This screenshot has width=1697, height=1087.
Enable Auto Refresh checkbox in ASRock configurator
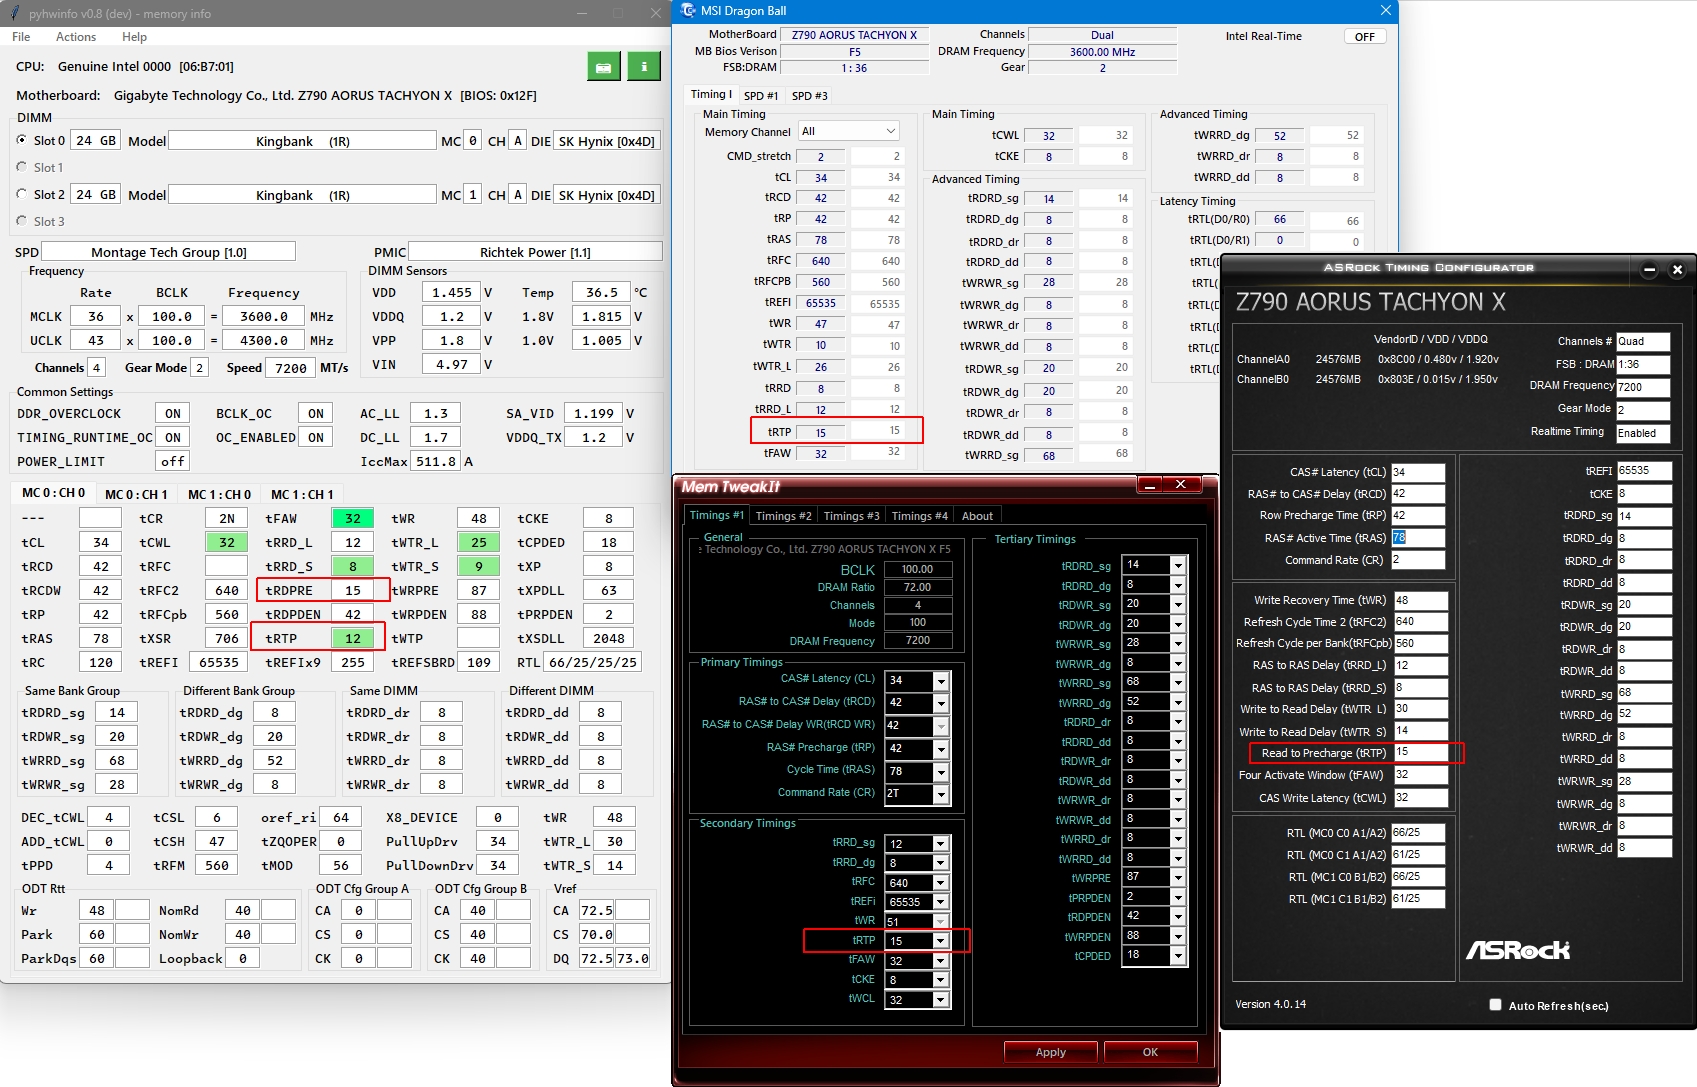tap(1495, 1005)
